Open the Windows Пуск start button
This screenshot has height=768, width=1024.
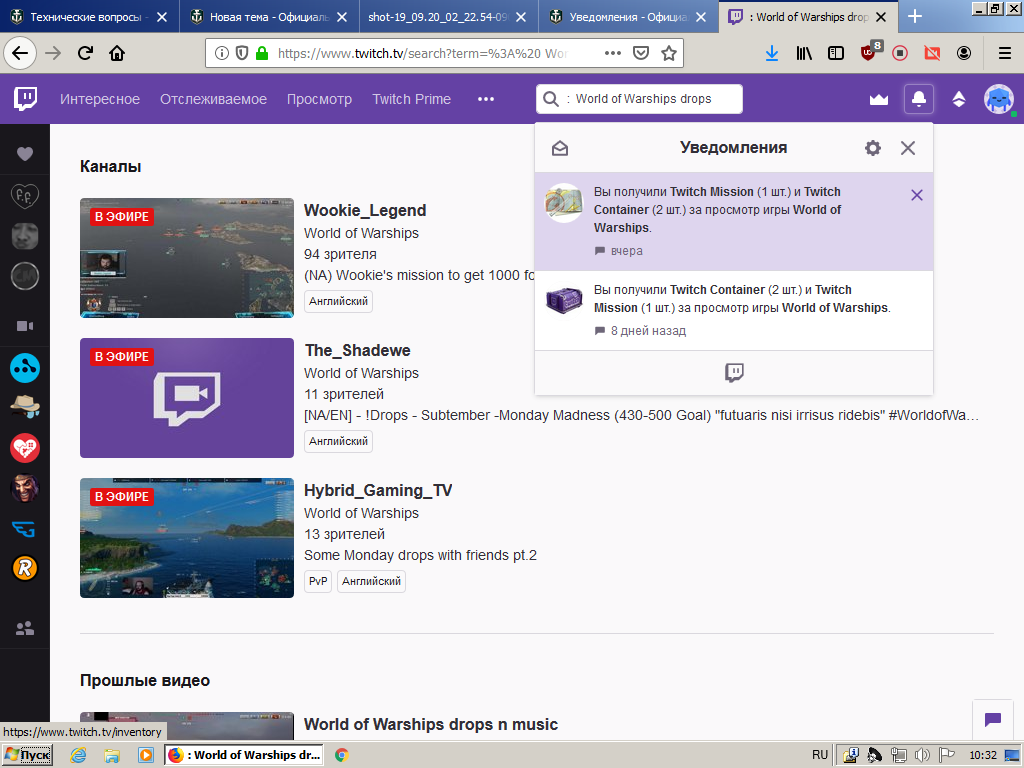tap(27, 755)
